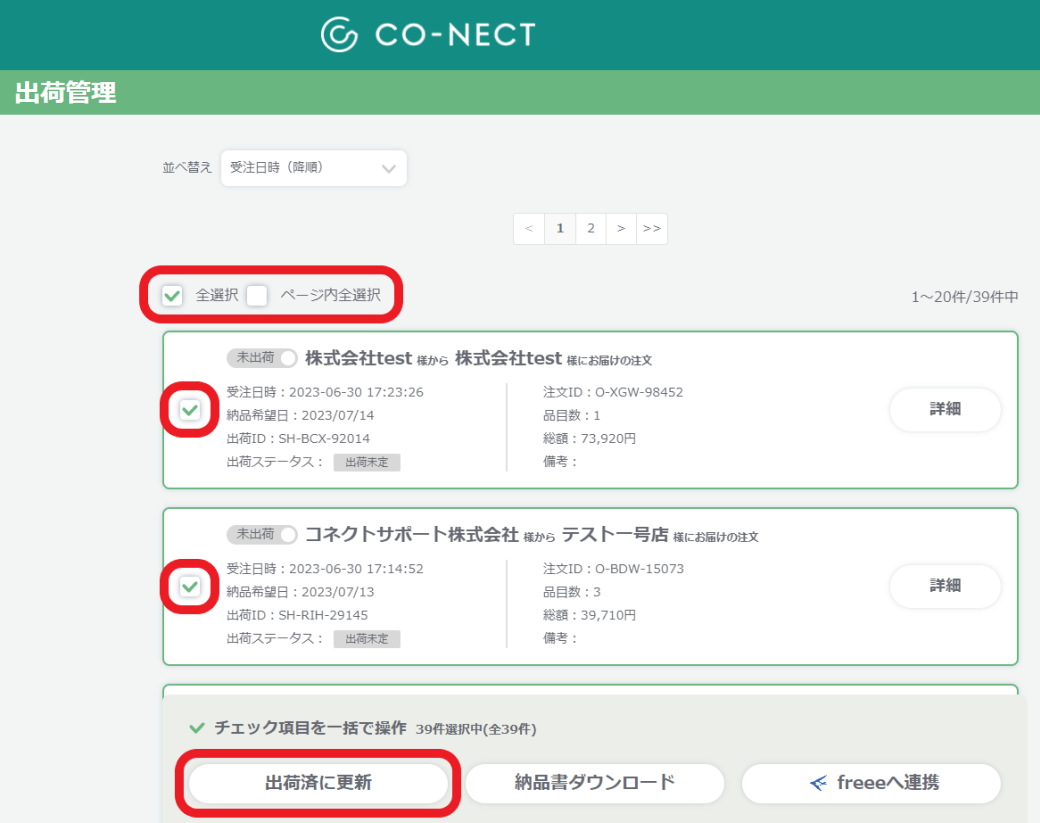Click 受注日時：2023-06-30 17:14:52 text
This screenshot has height=823, width=1040.
pos(325,568)
